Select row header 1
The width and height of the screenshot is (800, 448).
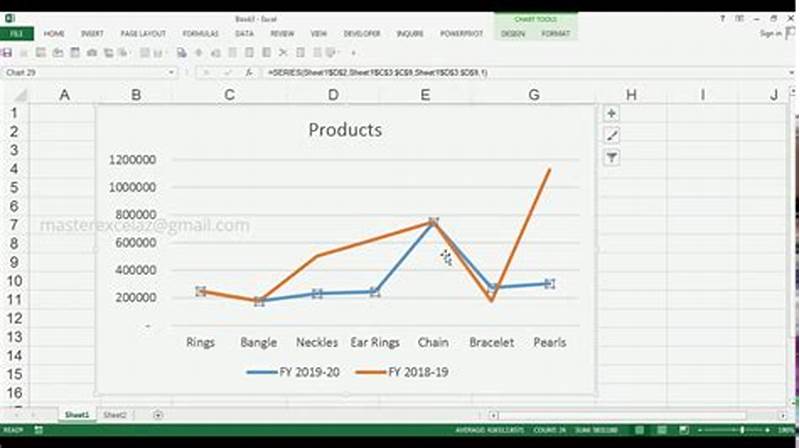click(14, 113)
